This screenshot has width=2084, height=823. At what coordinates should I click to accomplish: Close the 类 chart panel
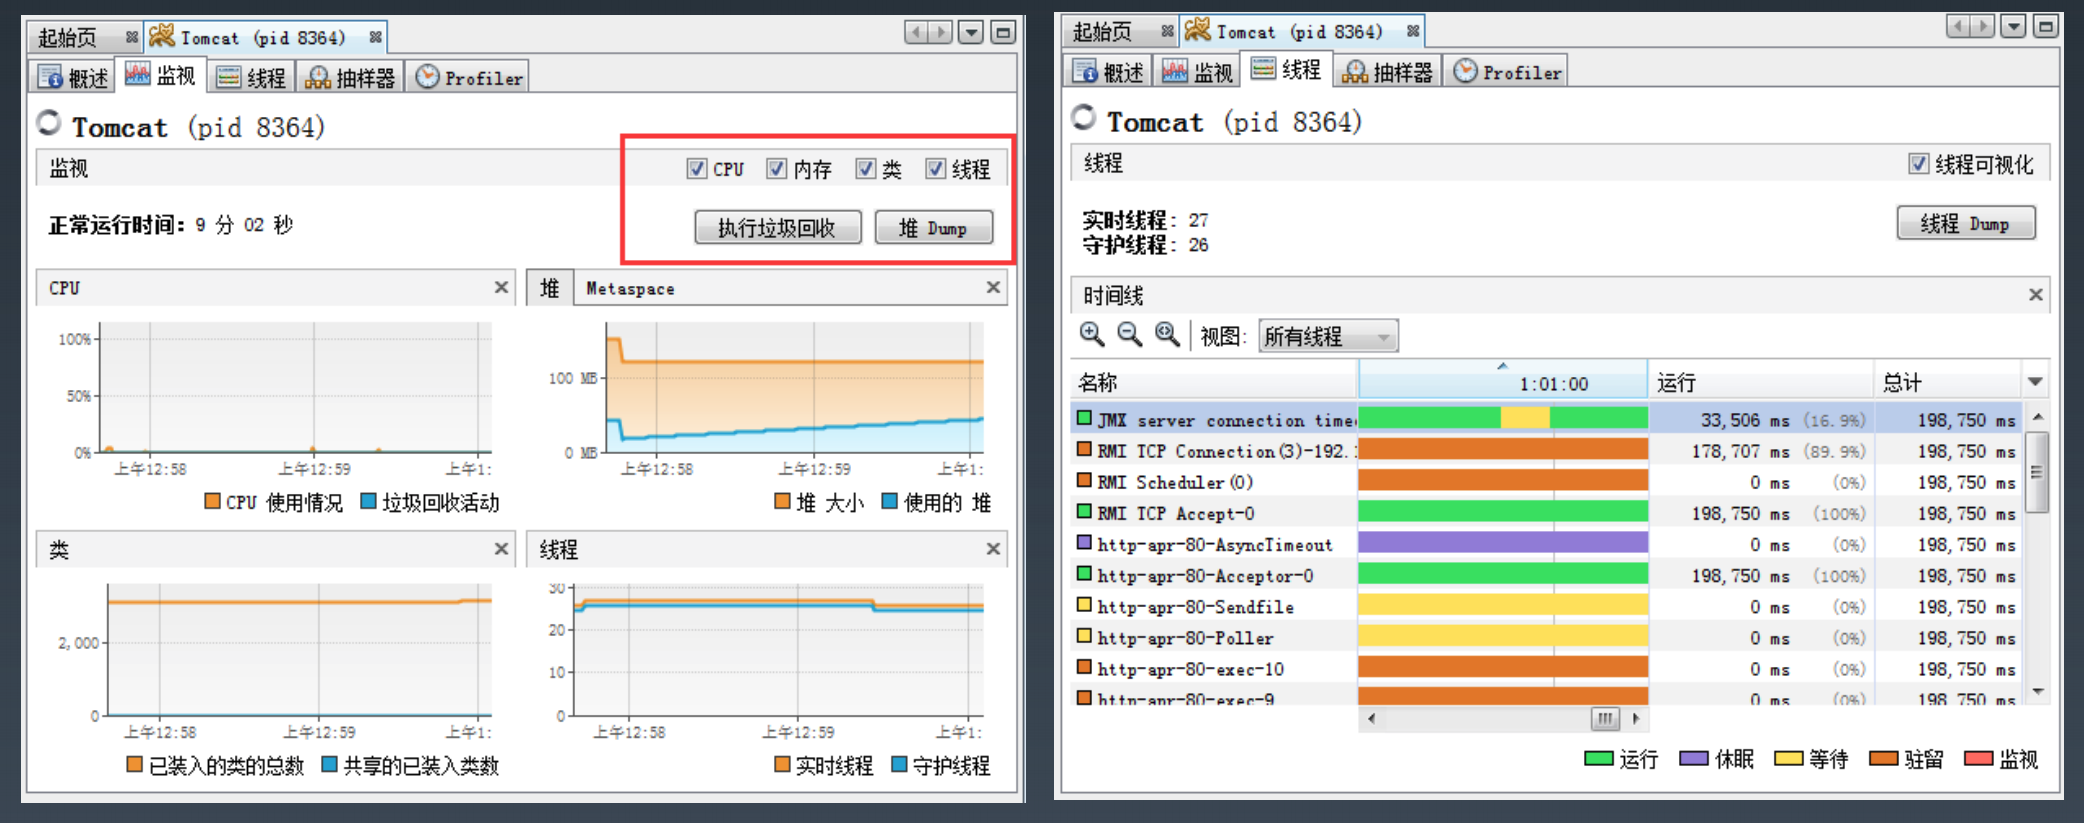click(x=501, y=549)
